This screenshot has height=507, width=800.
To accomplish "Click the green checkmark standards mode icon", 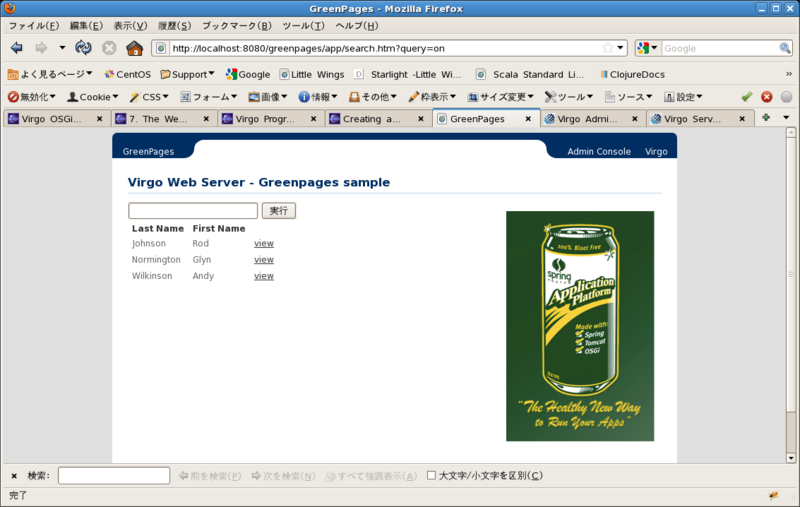I will click(747, 96).
